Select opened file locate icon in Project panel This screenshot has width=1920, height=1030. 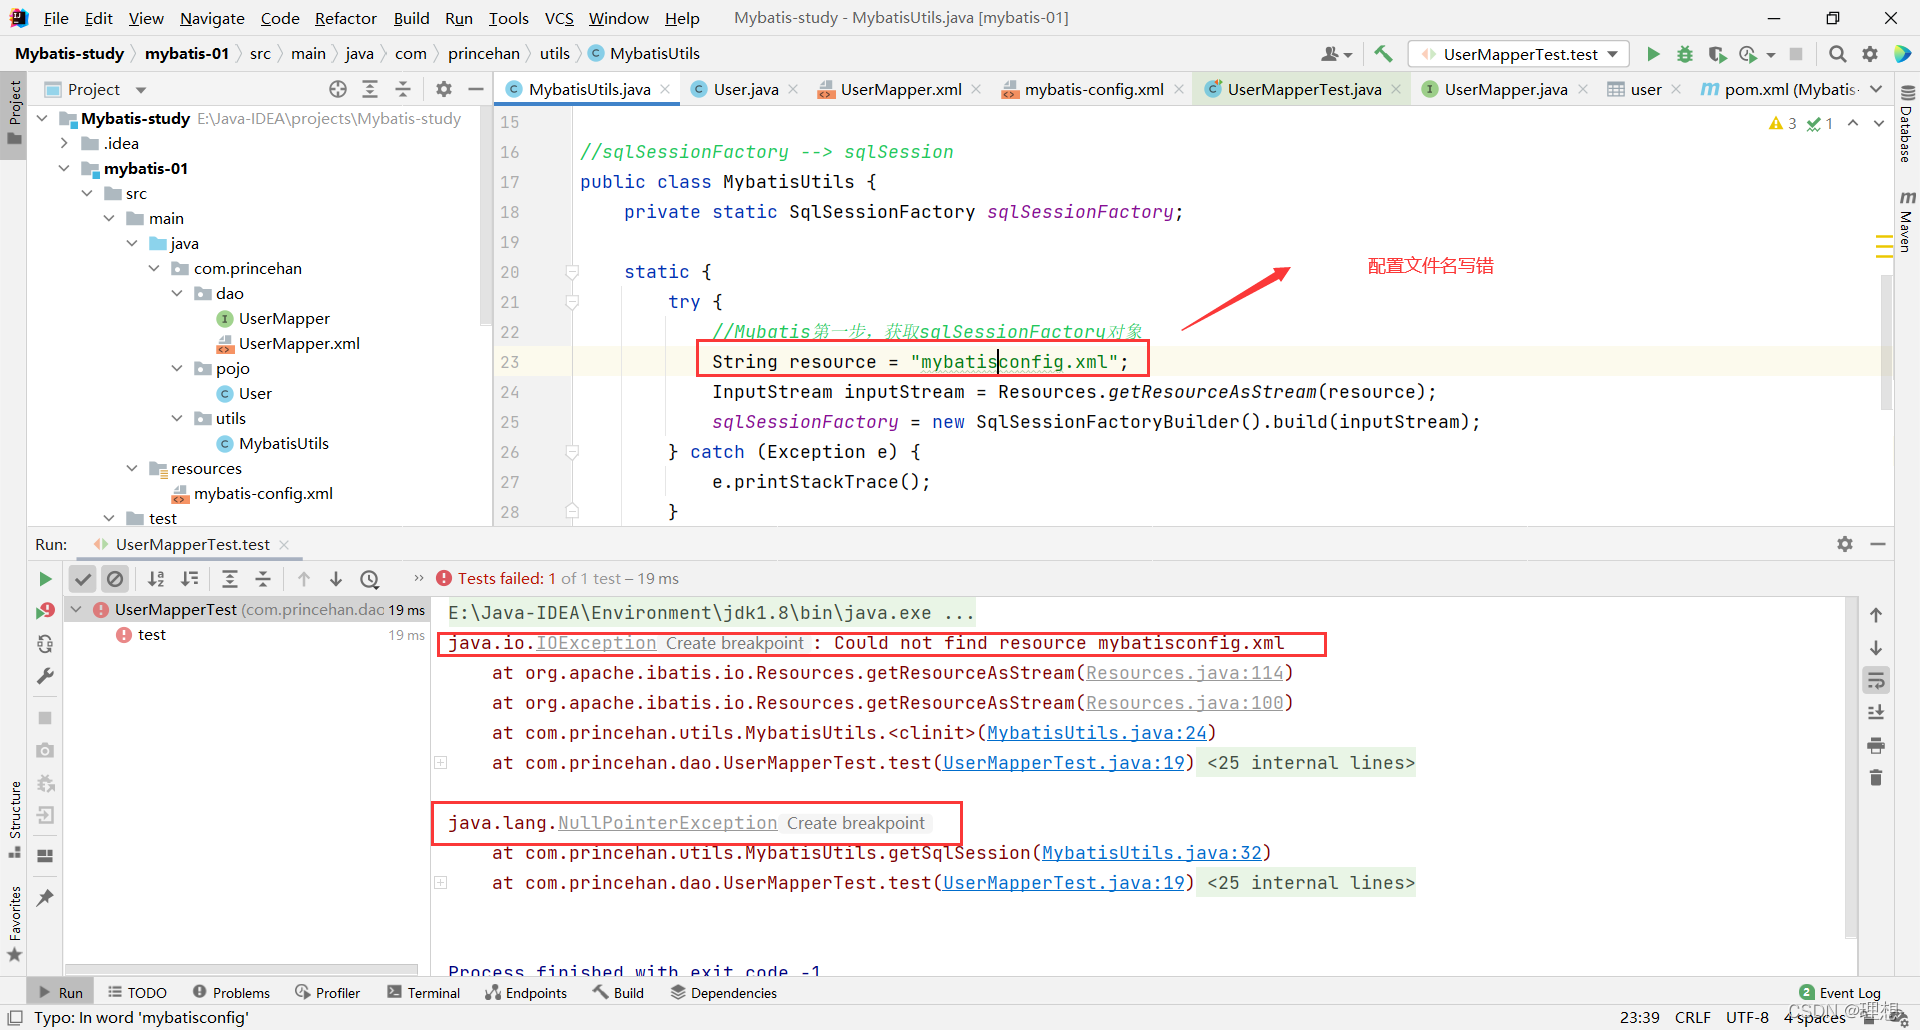coord(338,89)
